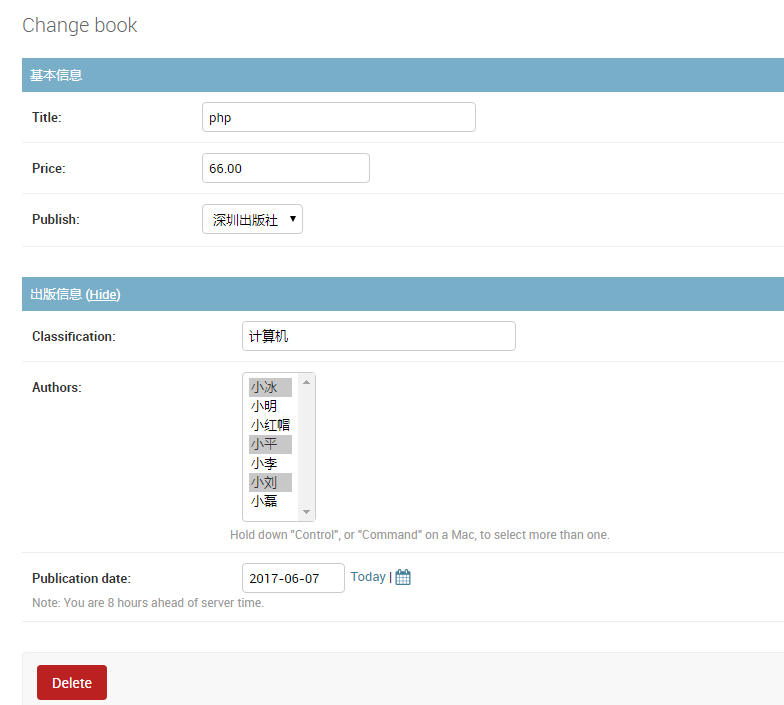
Task: Select author 小磊 in Authors list
Action: click(270, 501)
